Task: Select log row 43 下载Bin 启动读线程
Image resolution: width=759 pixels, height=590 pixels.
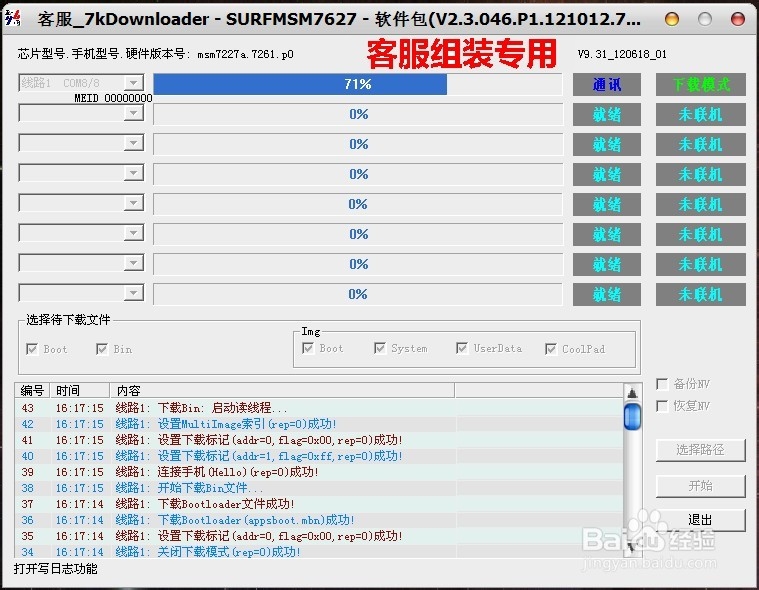Action: [319, 408]
